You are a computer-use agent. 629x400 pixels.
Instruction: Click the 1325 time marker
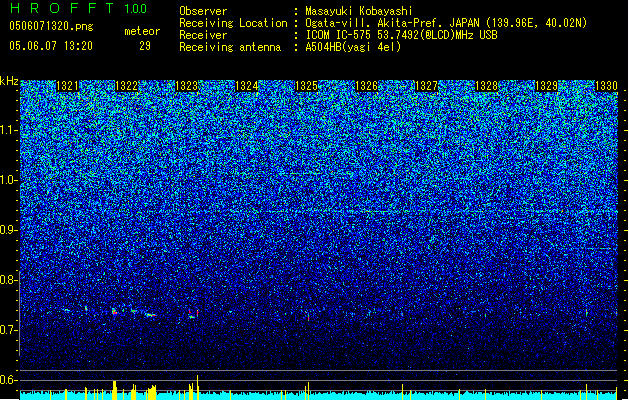pos(307,86)
